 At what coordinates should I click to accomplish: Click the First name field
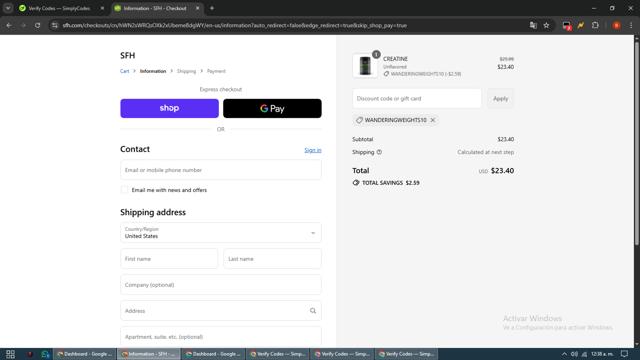point(169,259)
